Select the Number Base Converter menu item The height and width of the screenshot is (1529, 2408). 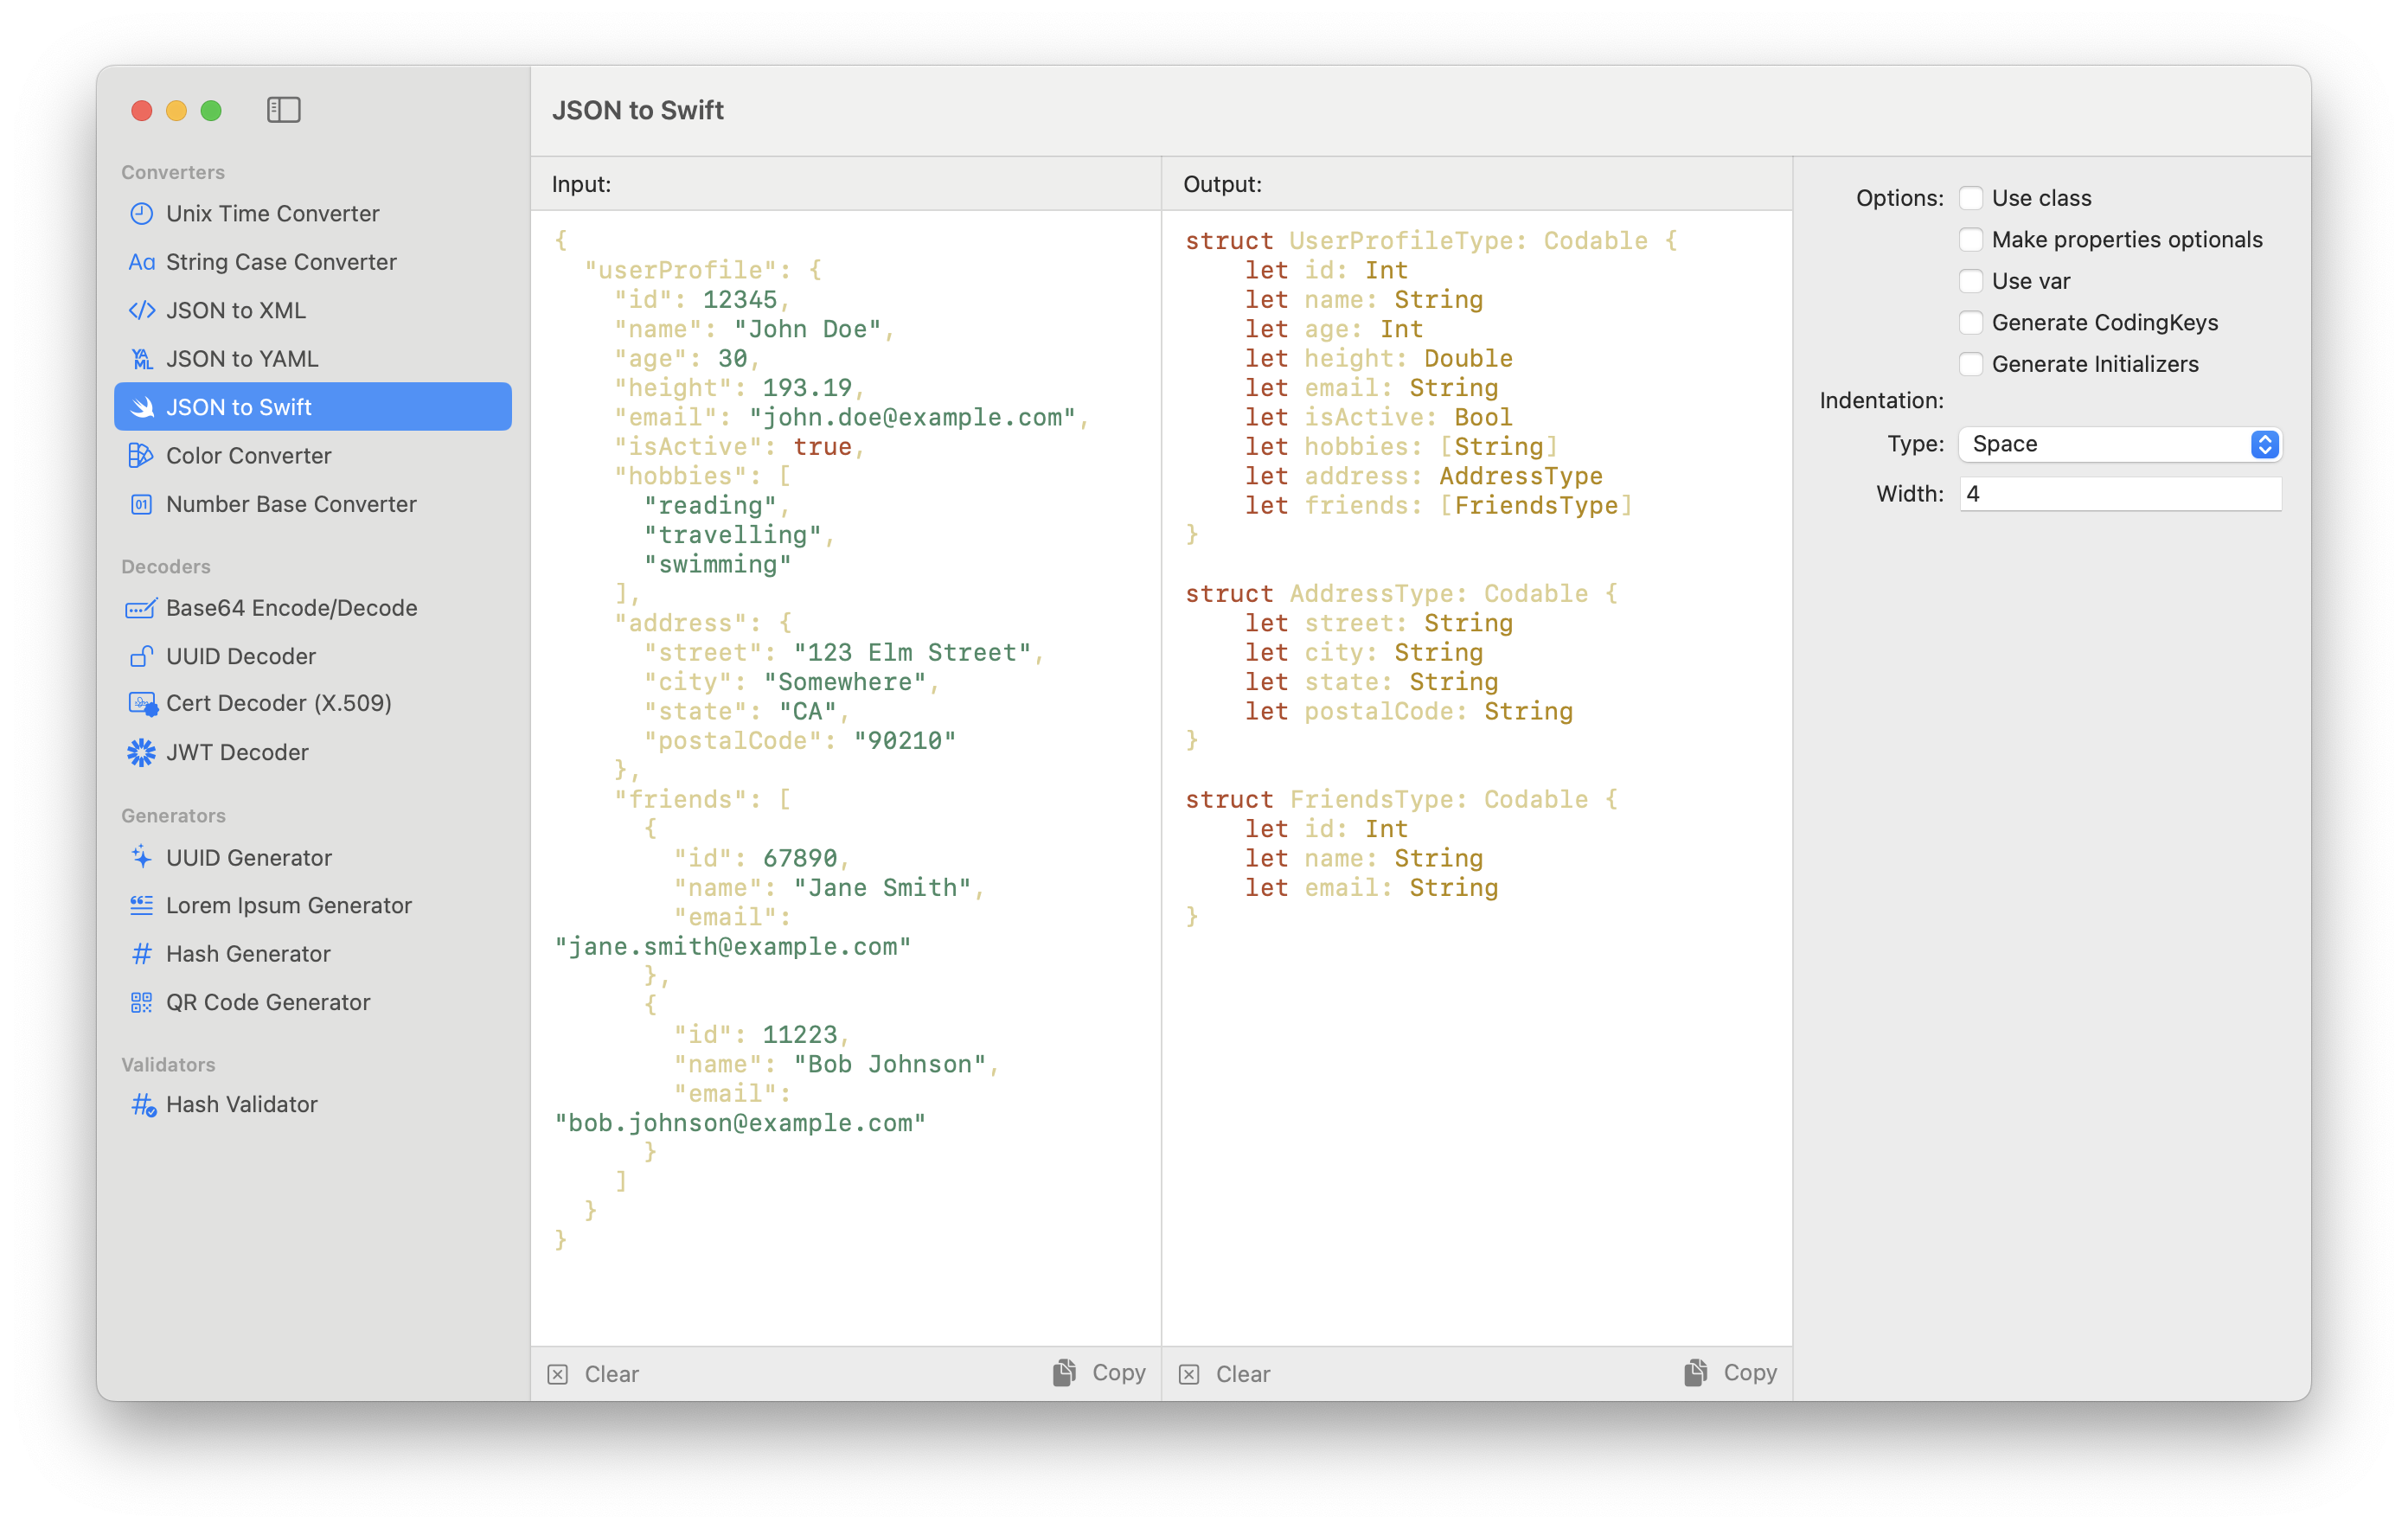coord(291,504)
